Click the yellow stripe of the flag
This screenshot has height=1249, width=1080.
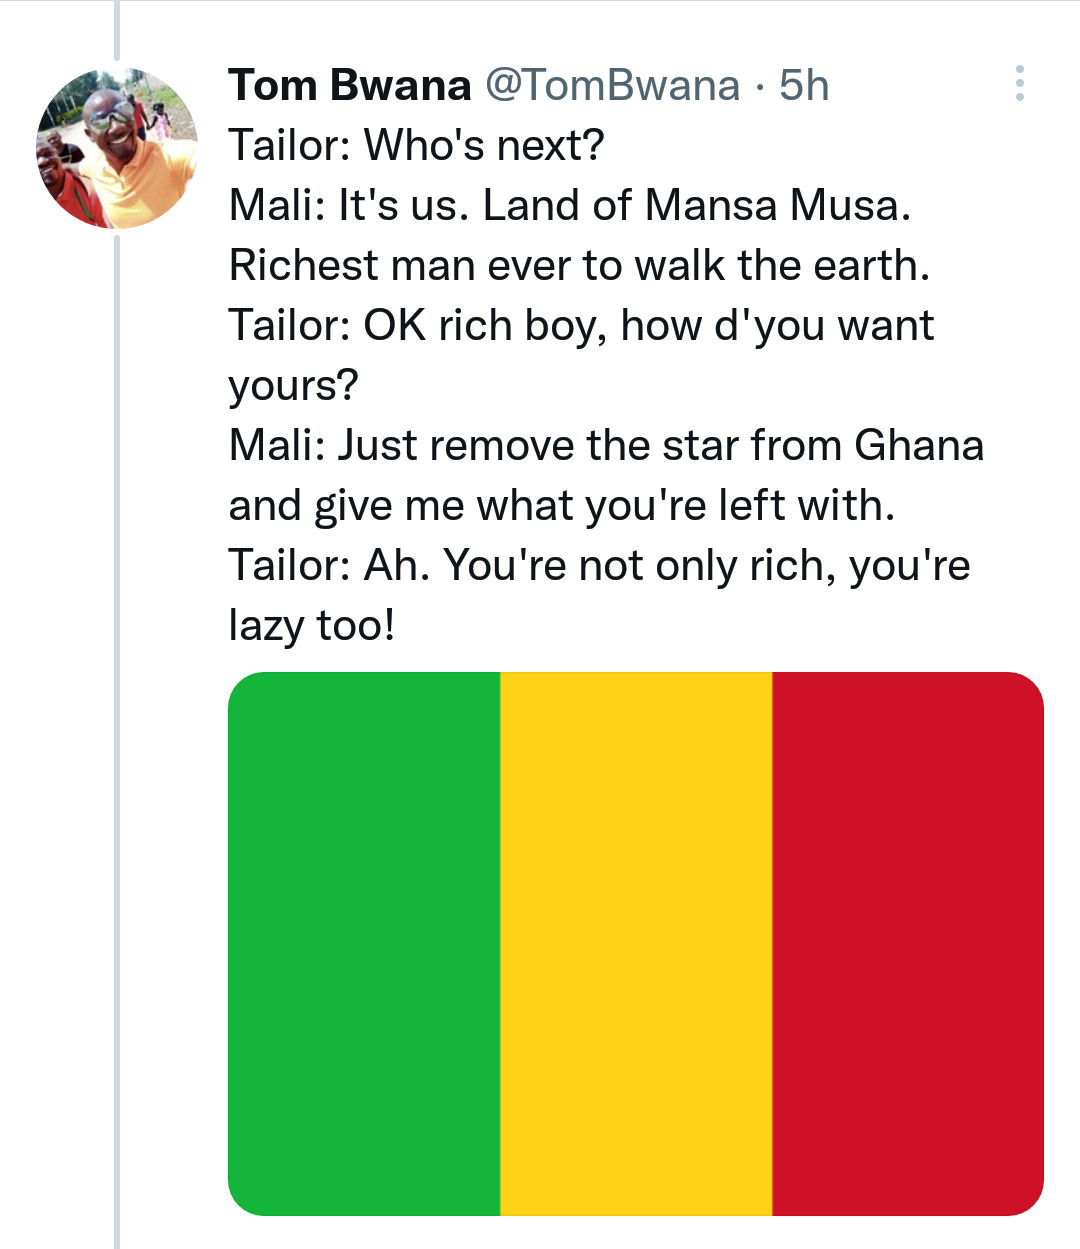tap(636, 943)
